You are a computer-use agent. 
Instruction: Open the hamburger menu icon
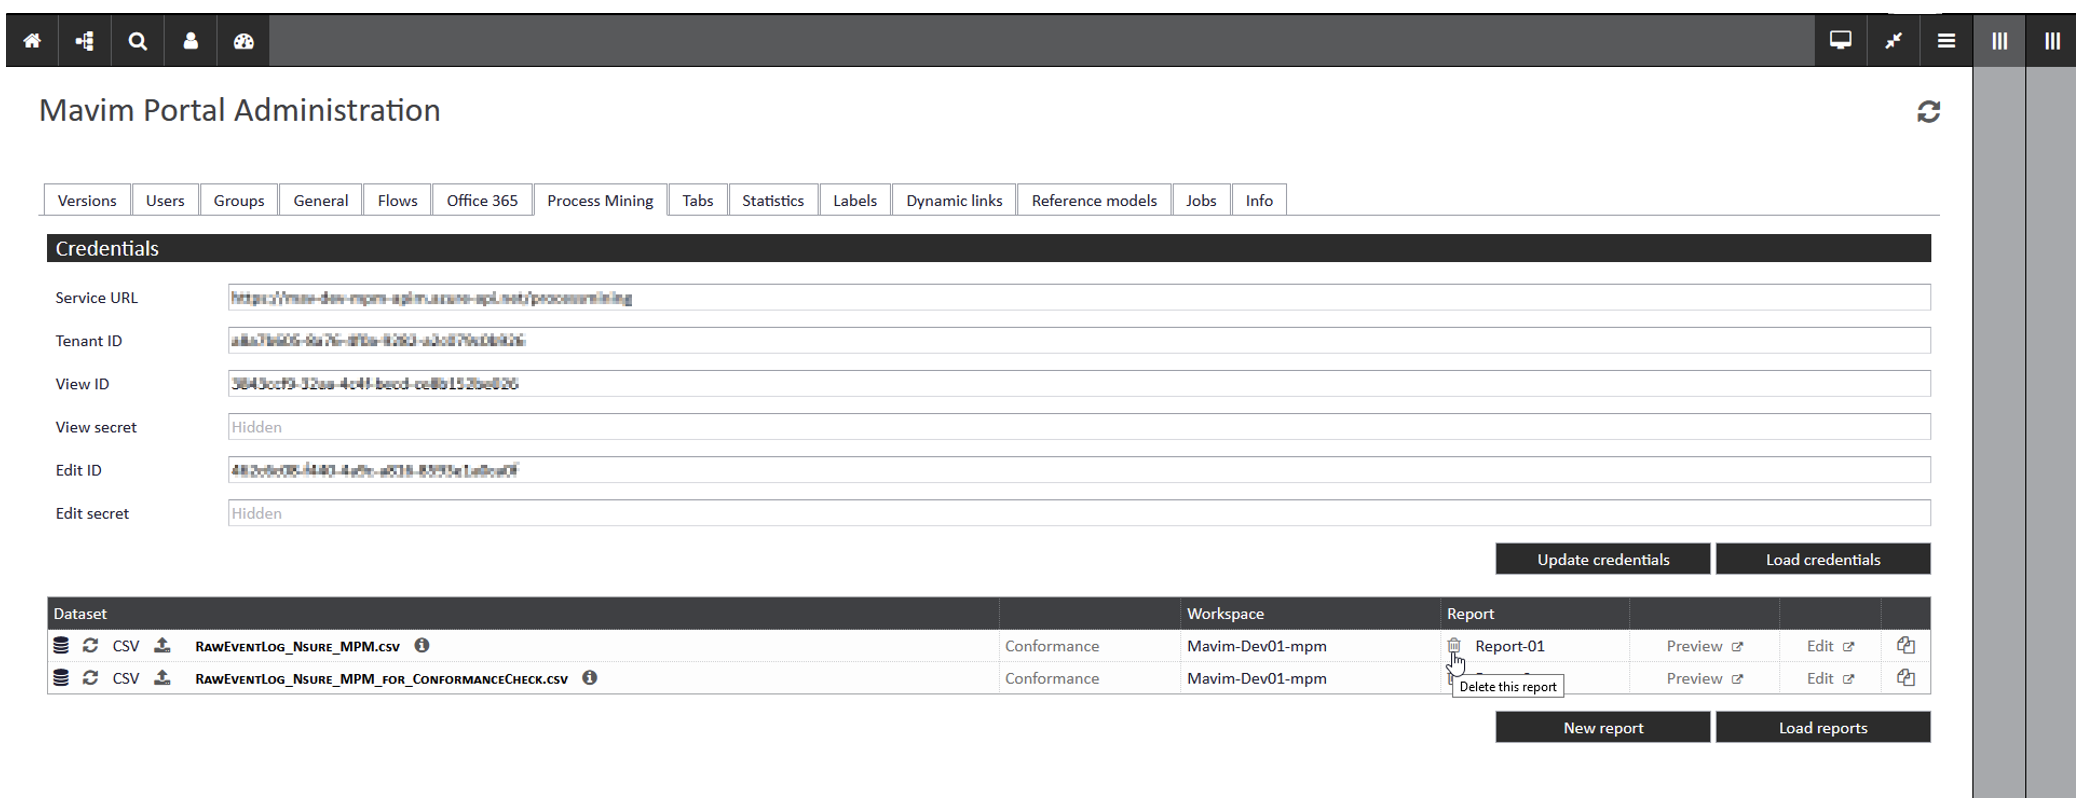1946,41
